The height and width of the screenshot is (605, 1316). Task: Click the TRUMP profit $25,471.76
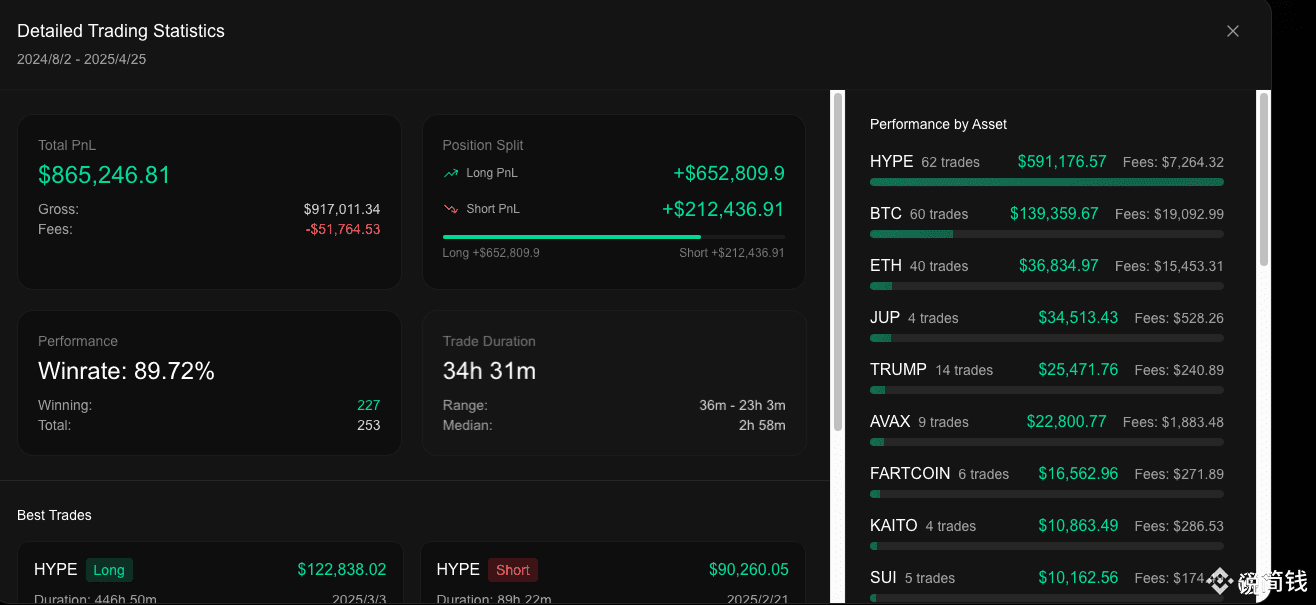pyautogui.click(x=1078, y=369)
